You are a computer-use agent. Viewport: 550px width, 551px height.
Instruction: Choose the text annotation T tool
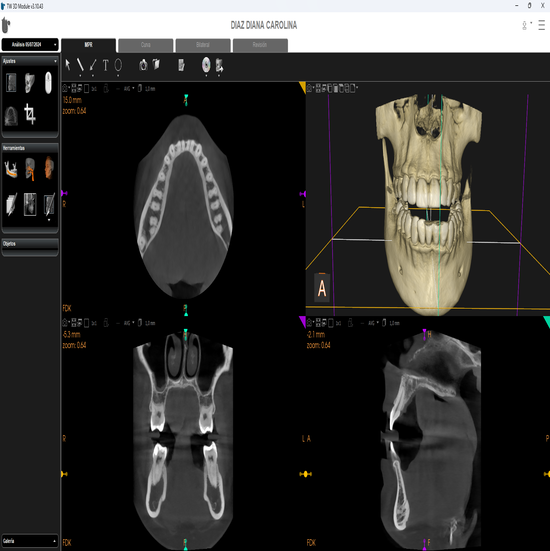[x=105, y=65]
